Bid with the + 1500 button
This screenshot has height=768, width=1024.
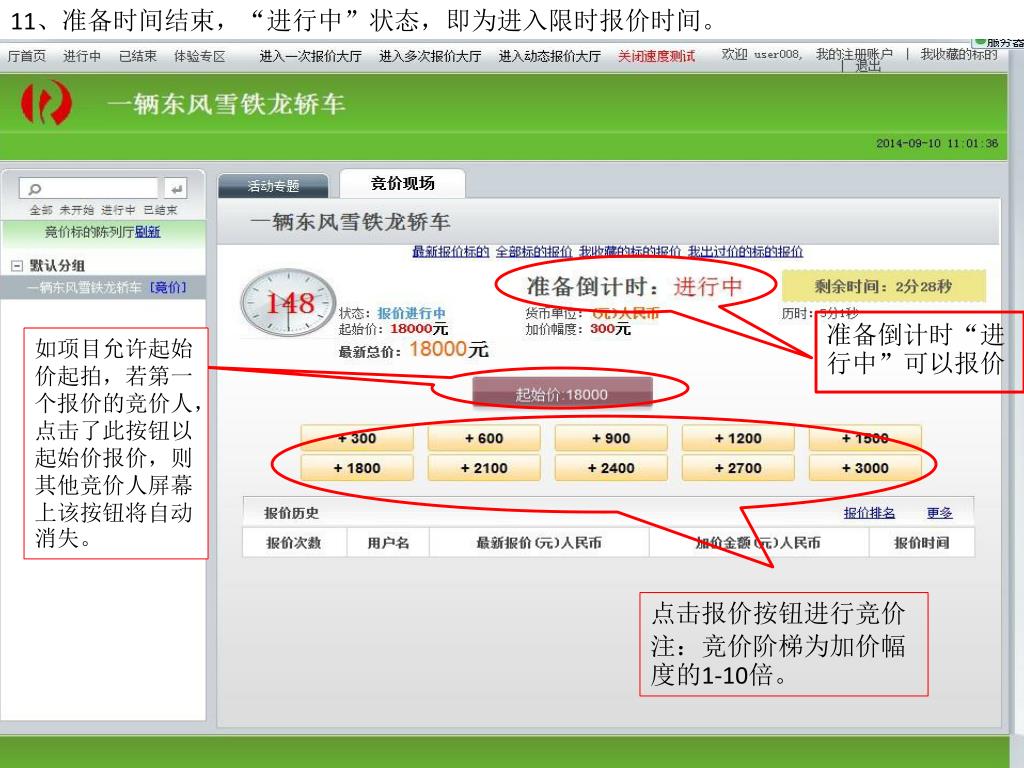[865, 438]
